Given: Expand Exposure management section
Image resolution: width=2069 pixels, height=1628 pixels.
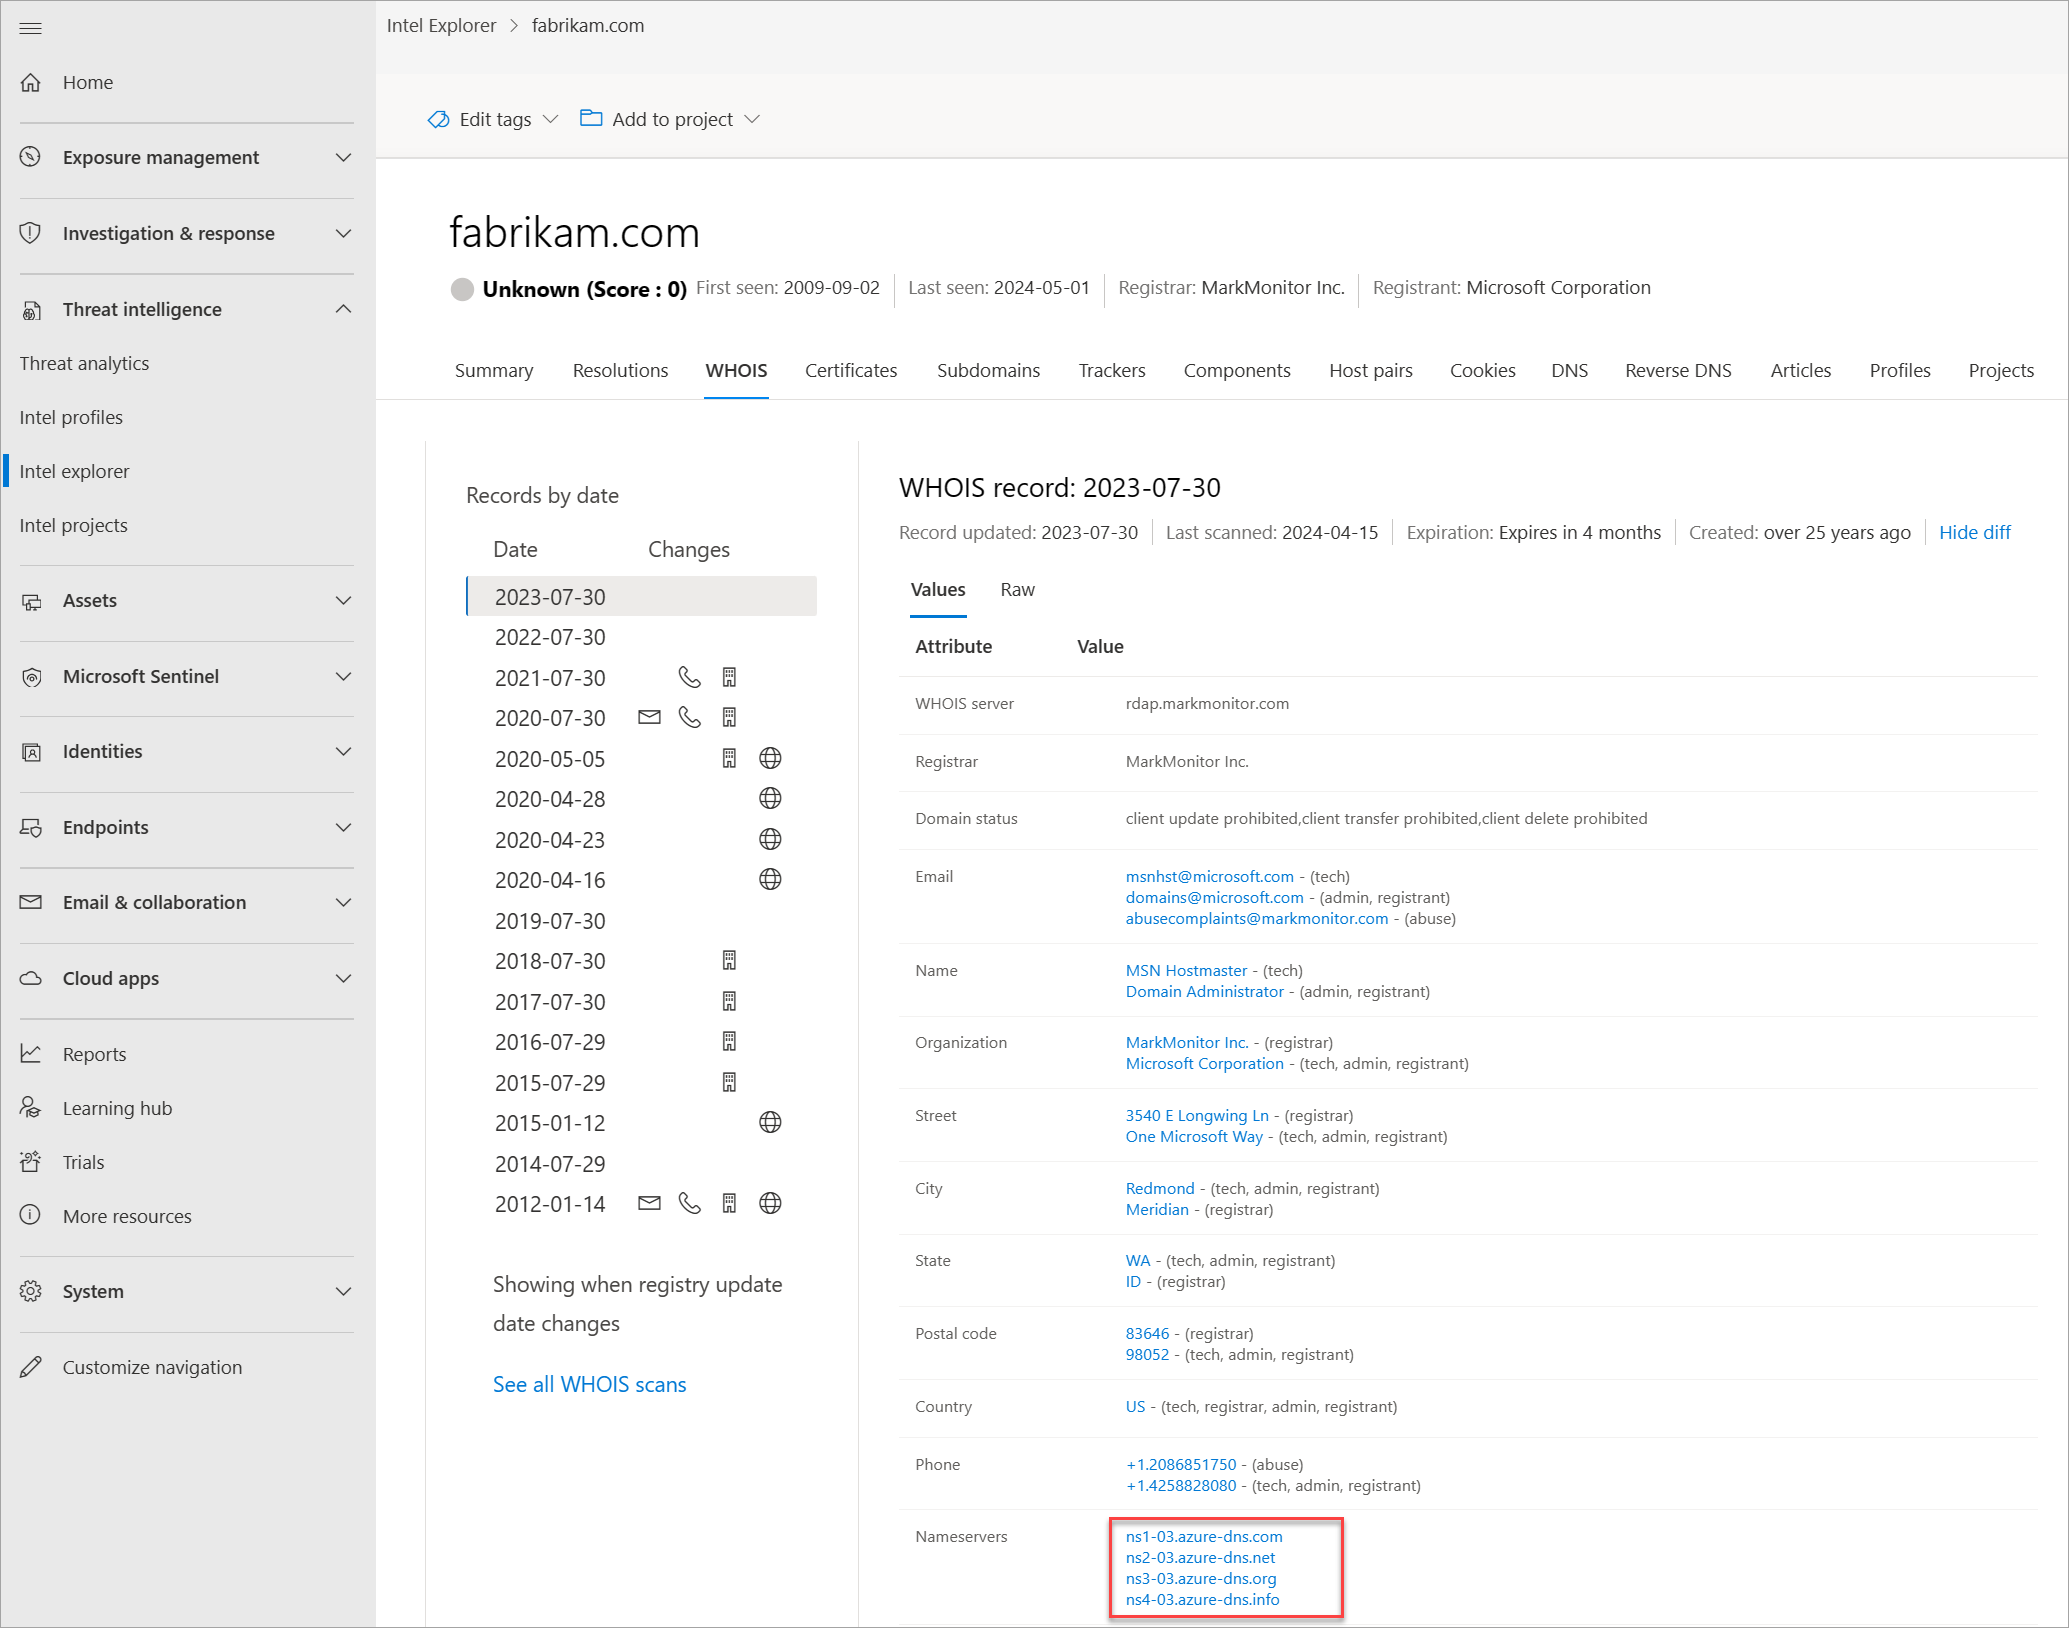Looking at the screenshot, I should (x=343, y=157).
